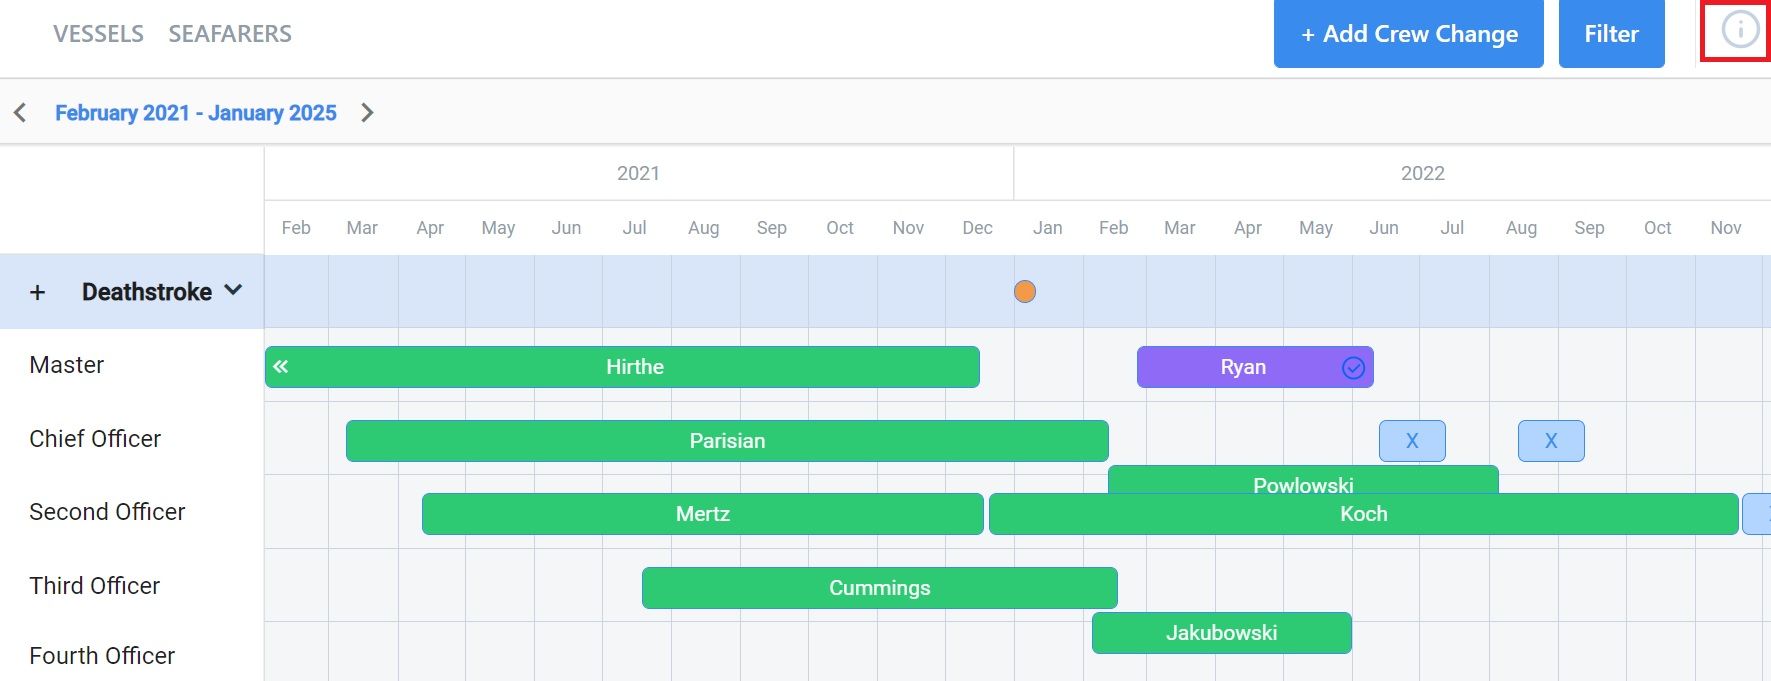Select the purple Ryan assignment bar
1771x681 pixels.
click(x=1255, y=367)
